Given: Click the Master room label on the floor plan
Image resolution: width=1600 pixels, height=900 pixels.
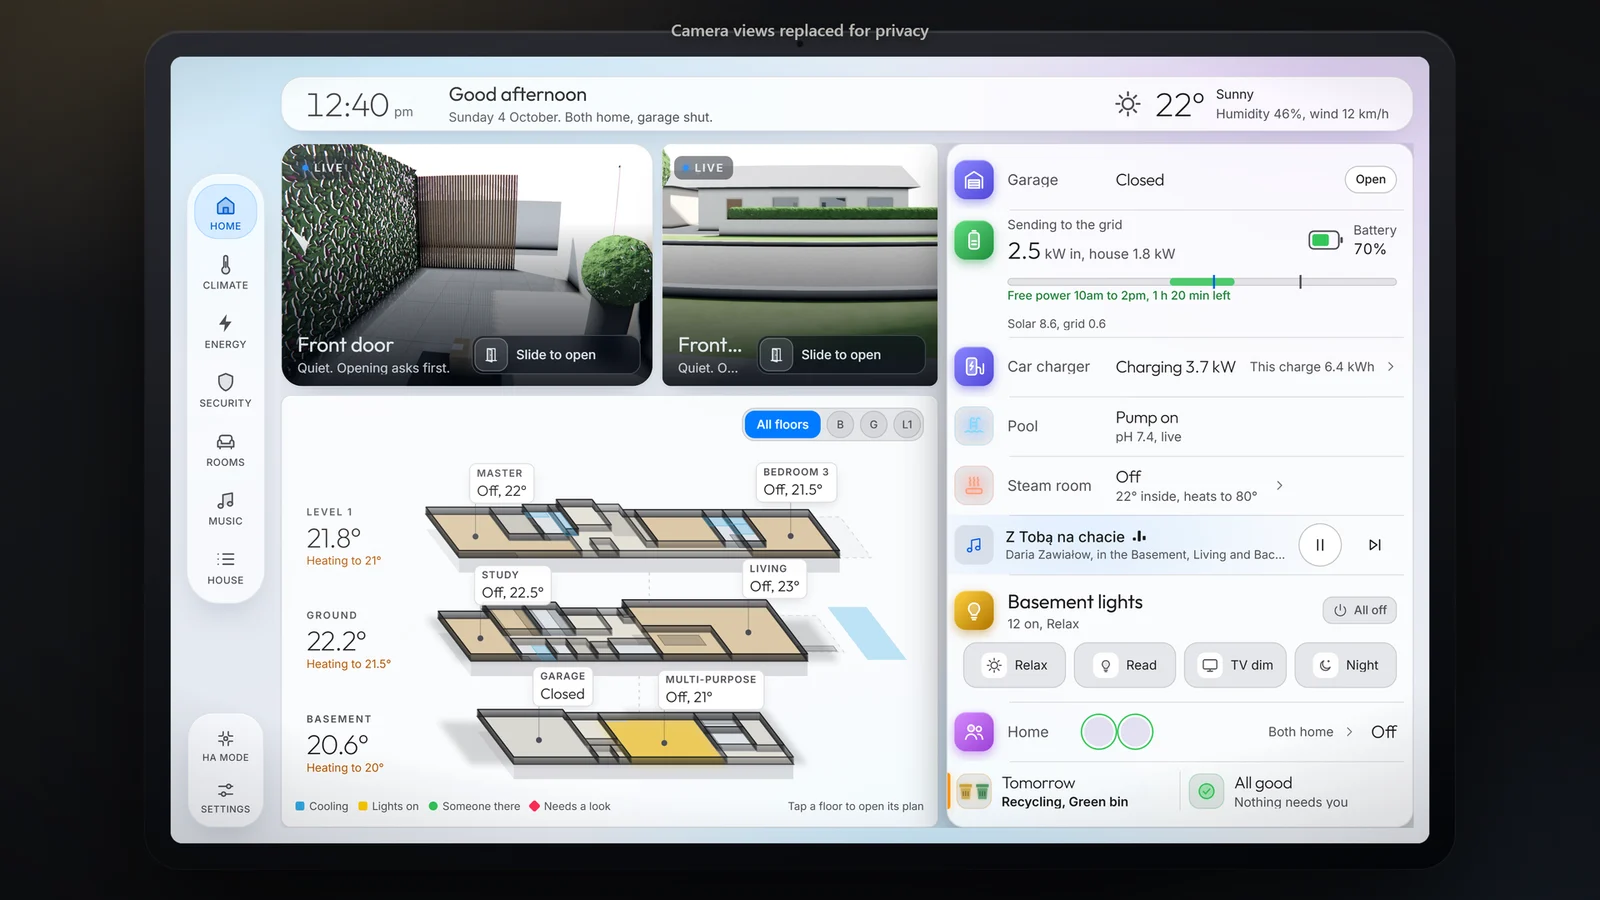Looking at the screenshot, I should (501, 482).
